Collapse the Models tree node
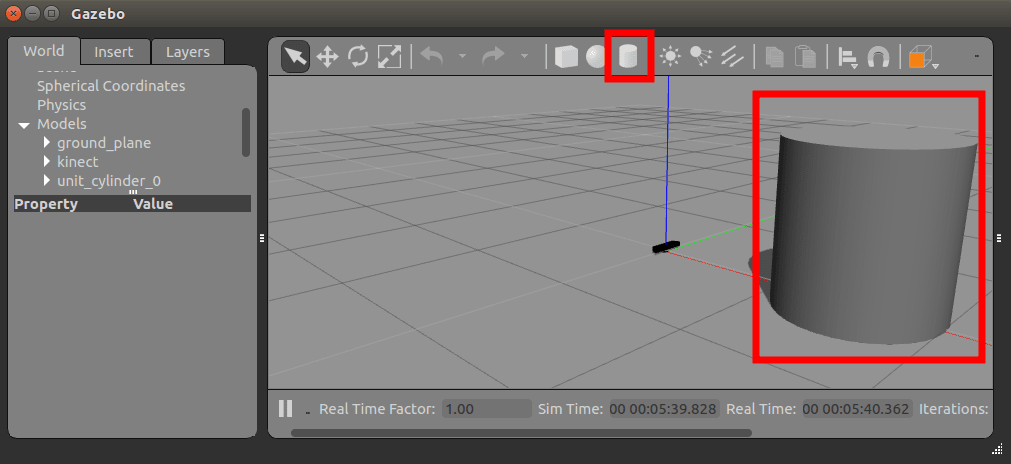The width and height of the screenshot is (1011, 464). point(24,124)
